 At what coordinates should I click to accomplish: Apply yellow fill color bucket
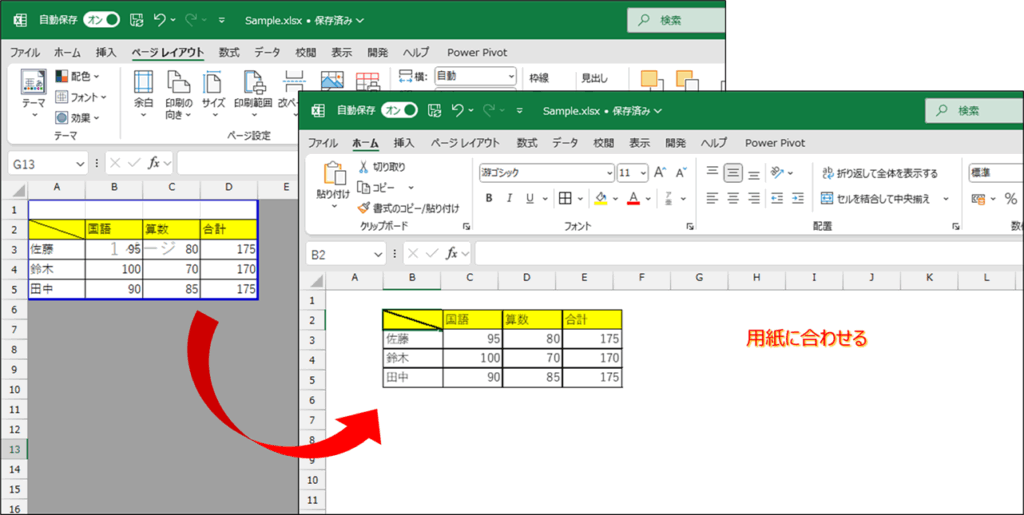(x=601, y=198)
